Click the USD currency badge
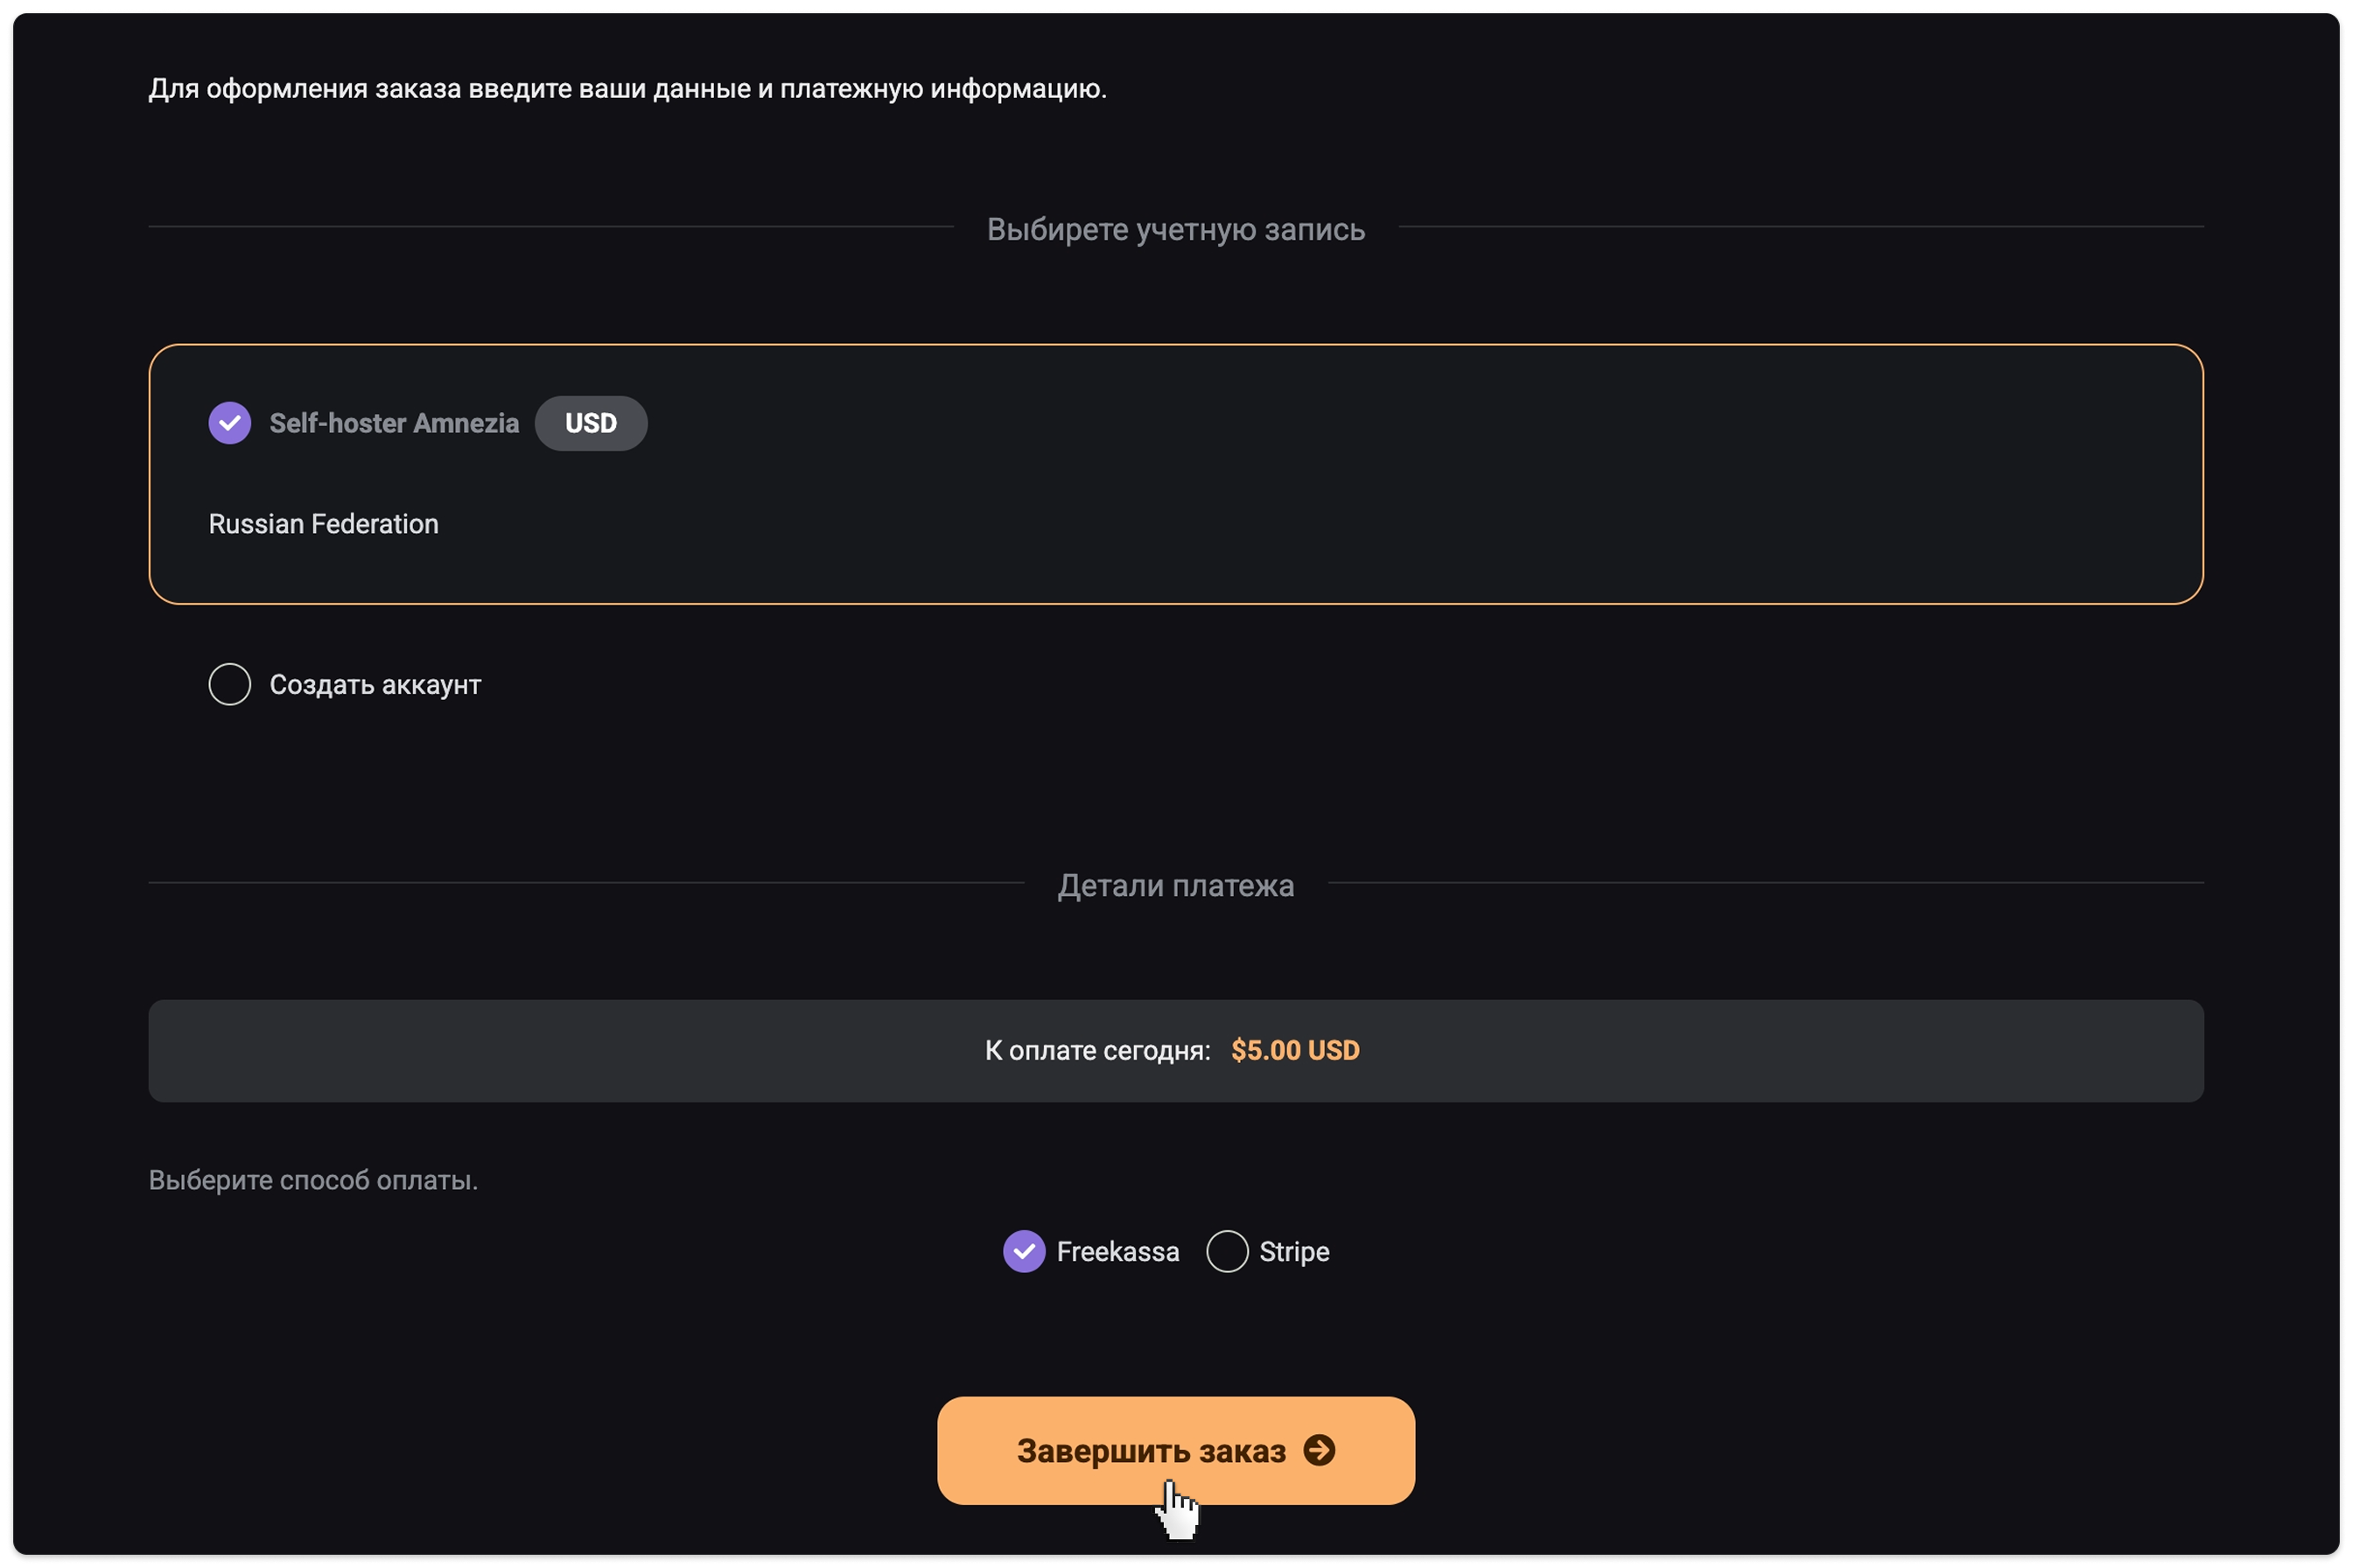The width and height of the screenshot is (2353, 1568). pos(591,423)
